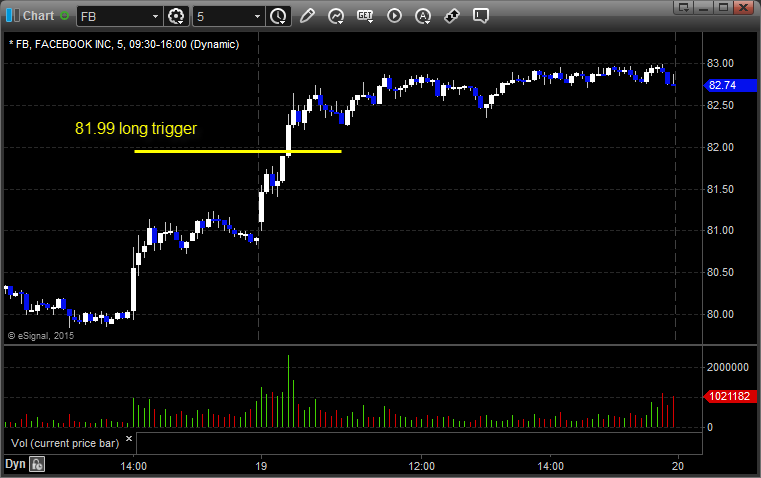
Task: Click the FB, FACEBOOK INC chart title
Action: click(124, 44)
